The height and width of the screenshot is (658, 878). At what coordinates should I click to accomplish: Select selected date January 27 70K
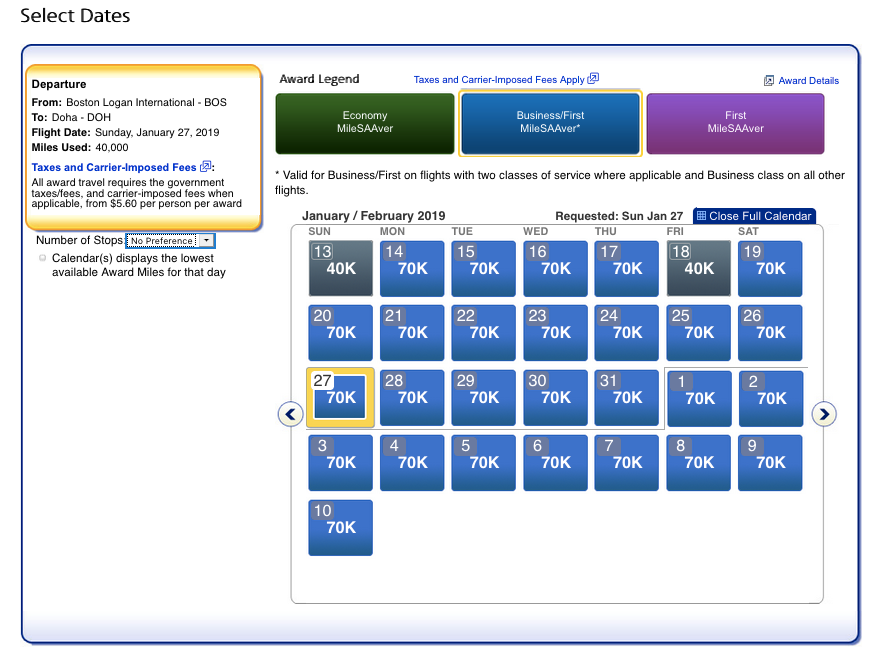point(341,398)
